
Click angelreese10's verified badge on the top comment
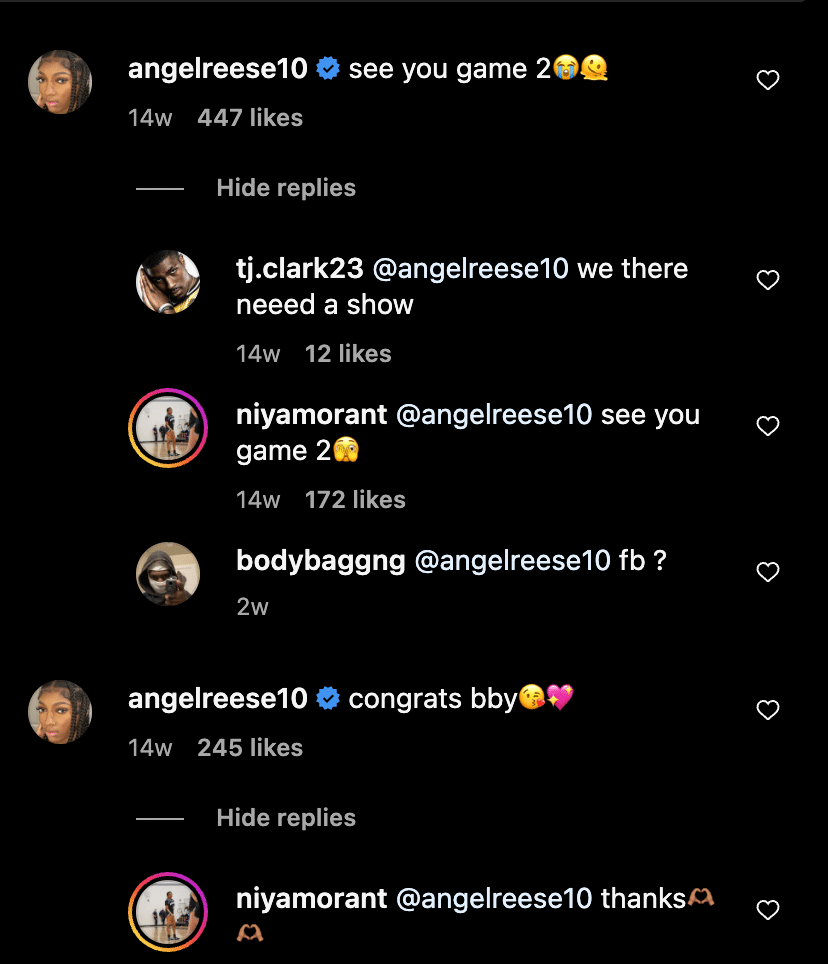[327, 68]
